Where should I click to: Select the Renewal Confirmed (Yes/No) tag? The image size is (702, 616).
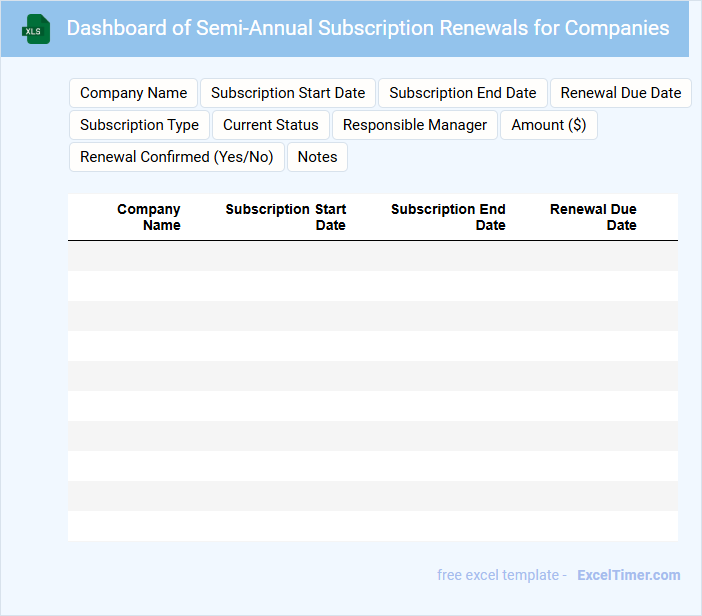[176, 157]
